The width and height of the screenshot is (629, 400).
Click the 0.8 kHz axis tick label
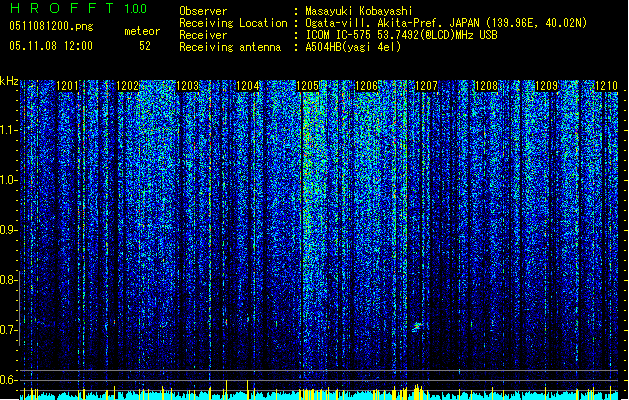[x=8, y=280]
